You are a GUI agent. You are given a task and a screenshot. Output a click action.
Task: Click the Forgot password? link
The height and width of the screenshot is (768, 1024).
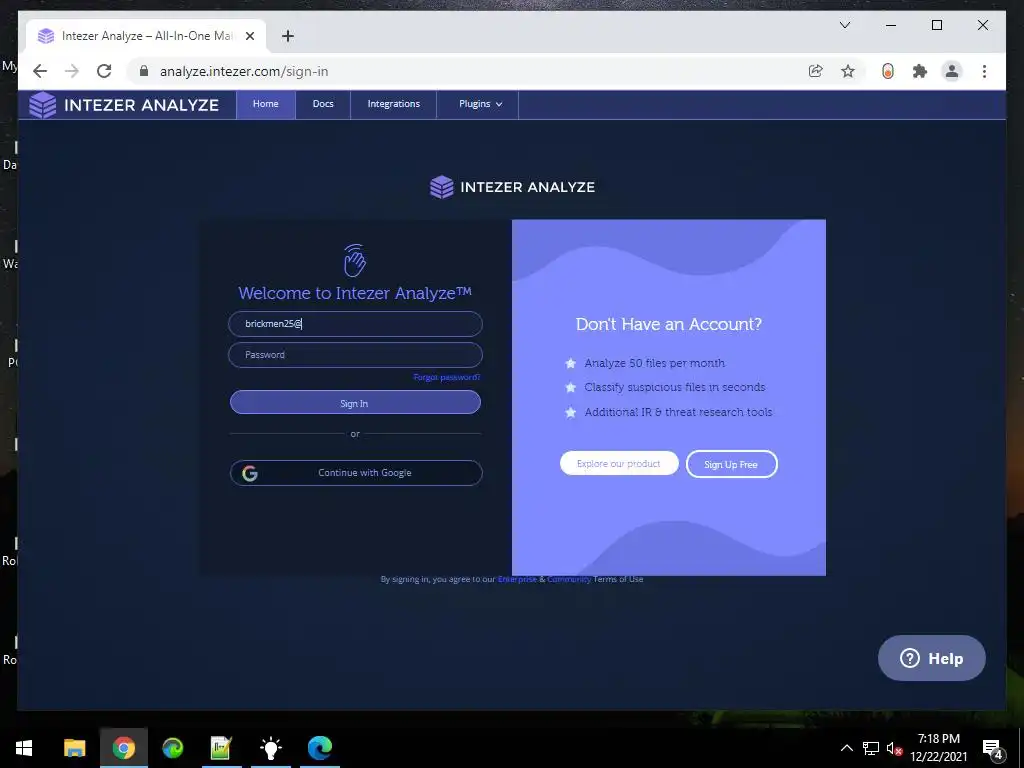(447, 377)
